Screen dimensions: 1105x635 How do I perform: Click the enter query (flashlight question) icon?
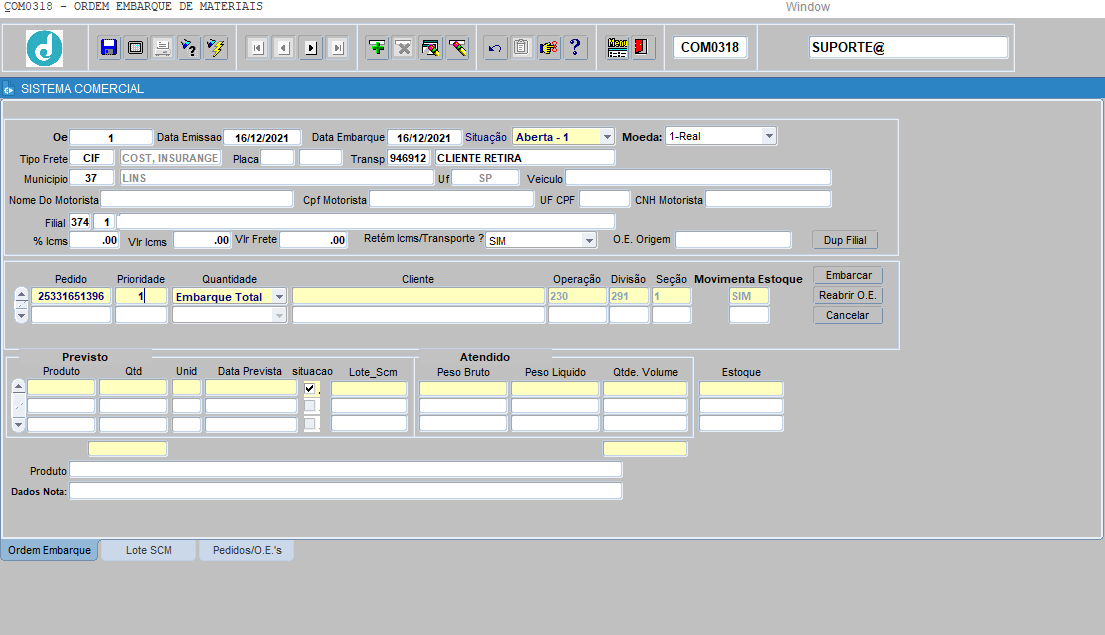189,48
